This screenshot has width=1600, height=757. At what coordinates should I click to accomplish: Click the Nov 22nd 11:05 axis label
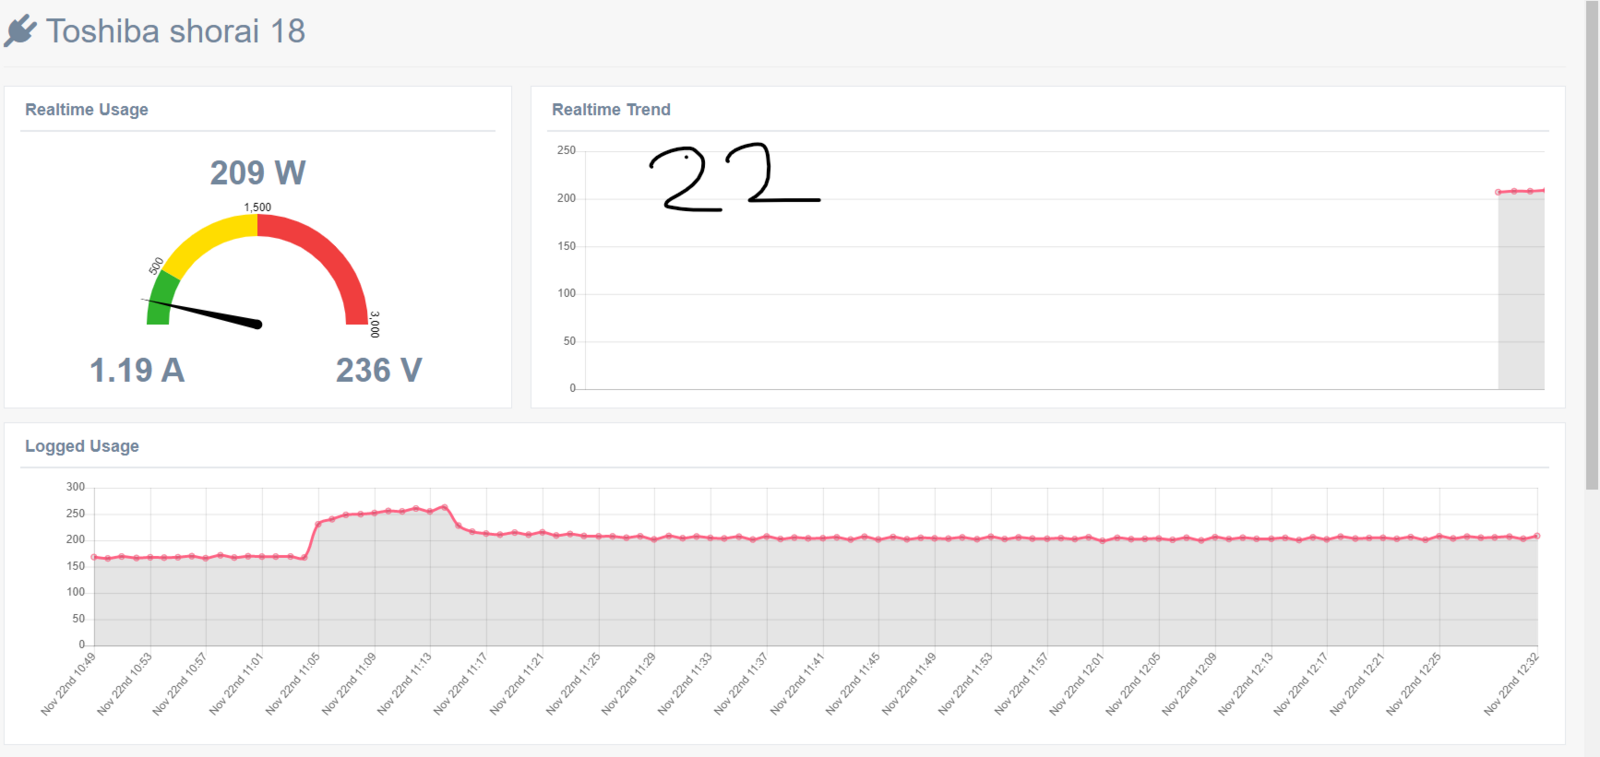[x=292, y=684]
